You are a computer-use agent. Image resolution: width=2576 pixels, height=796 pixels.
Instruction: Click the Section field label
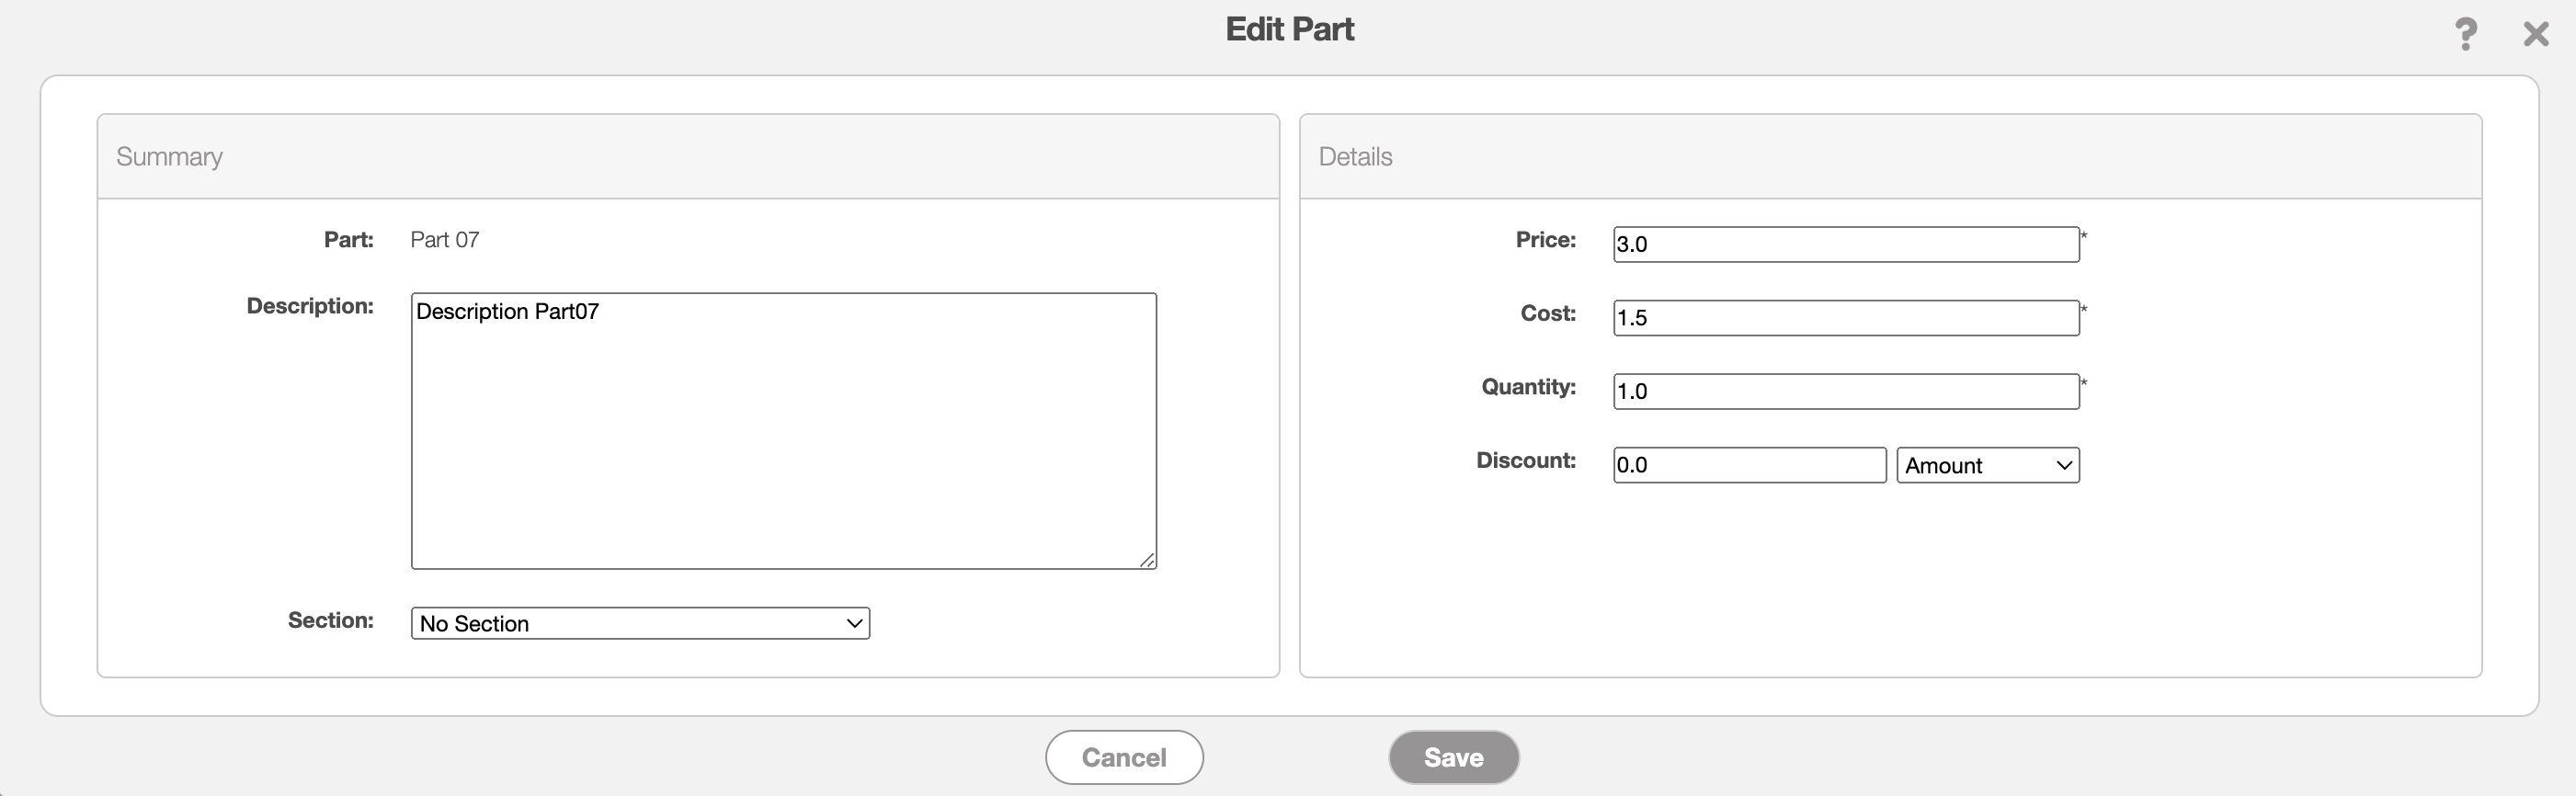point(330,620)
